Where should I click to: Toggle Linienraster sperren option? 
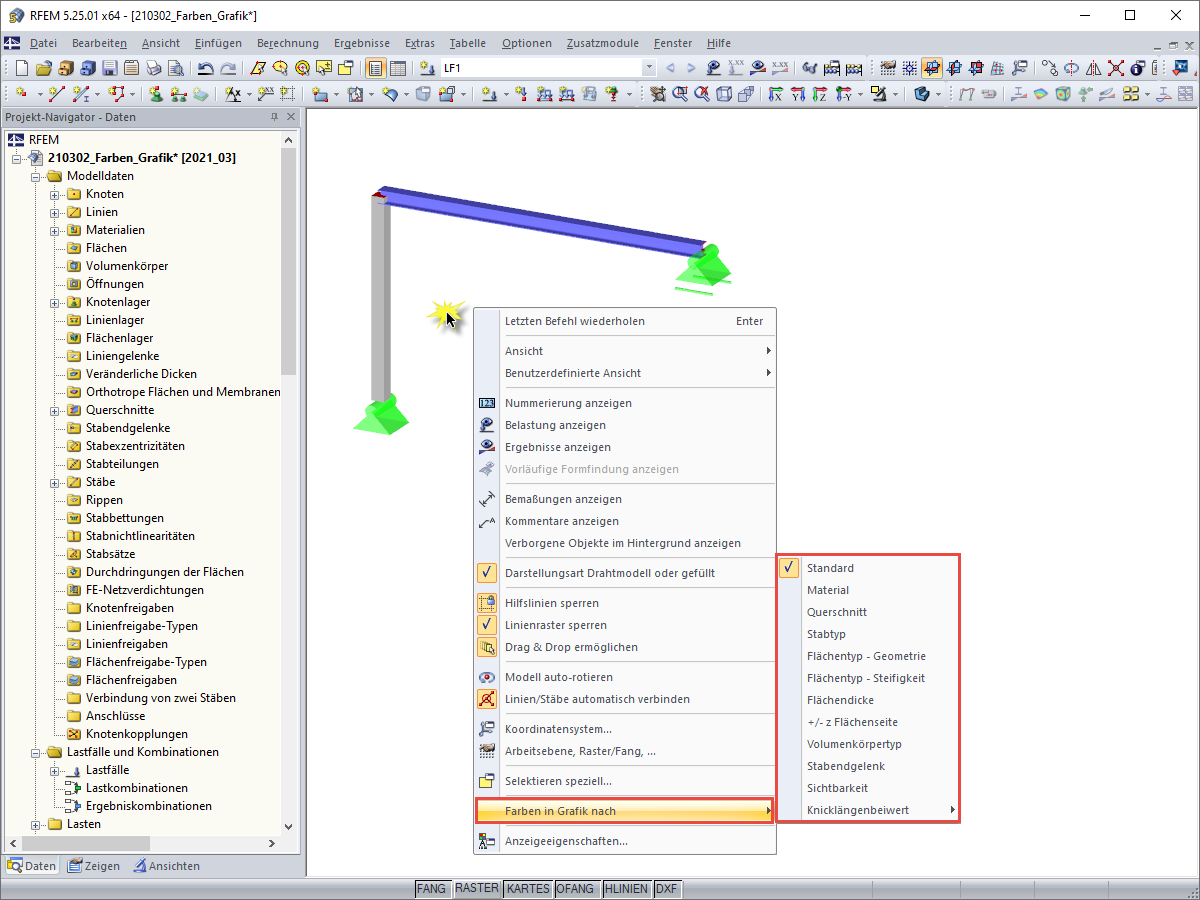click(624, 625)
